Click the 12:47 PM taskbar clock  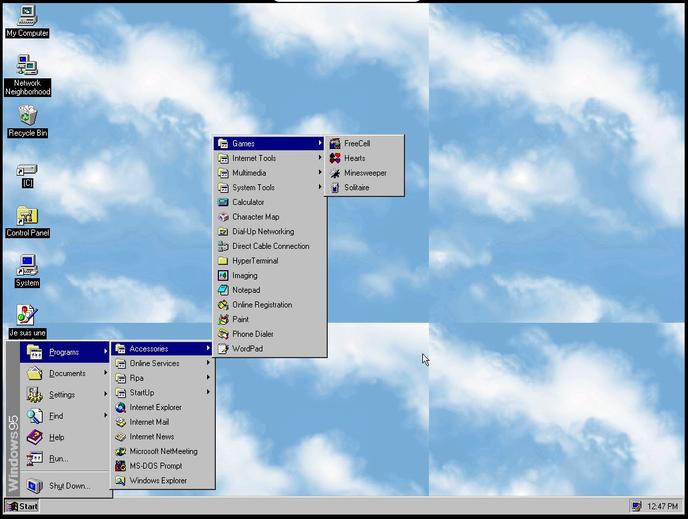click(x=663, y=506)
